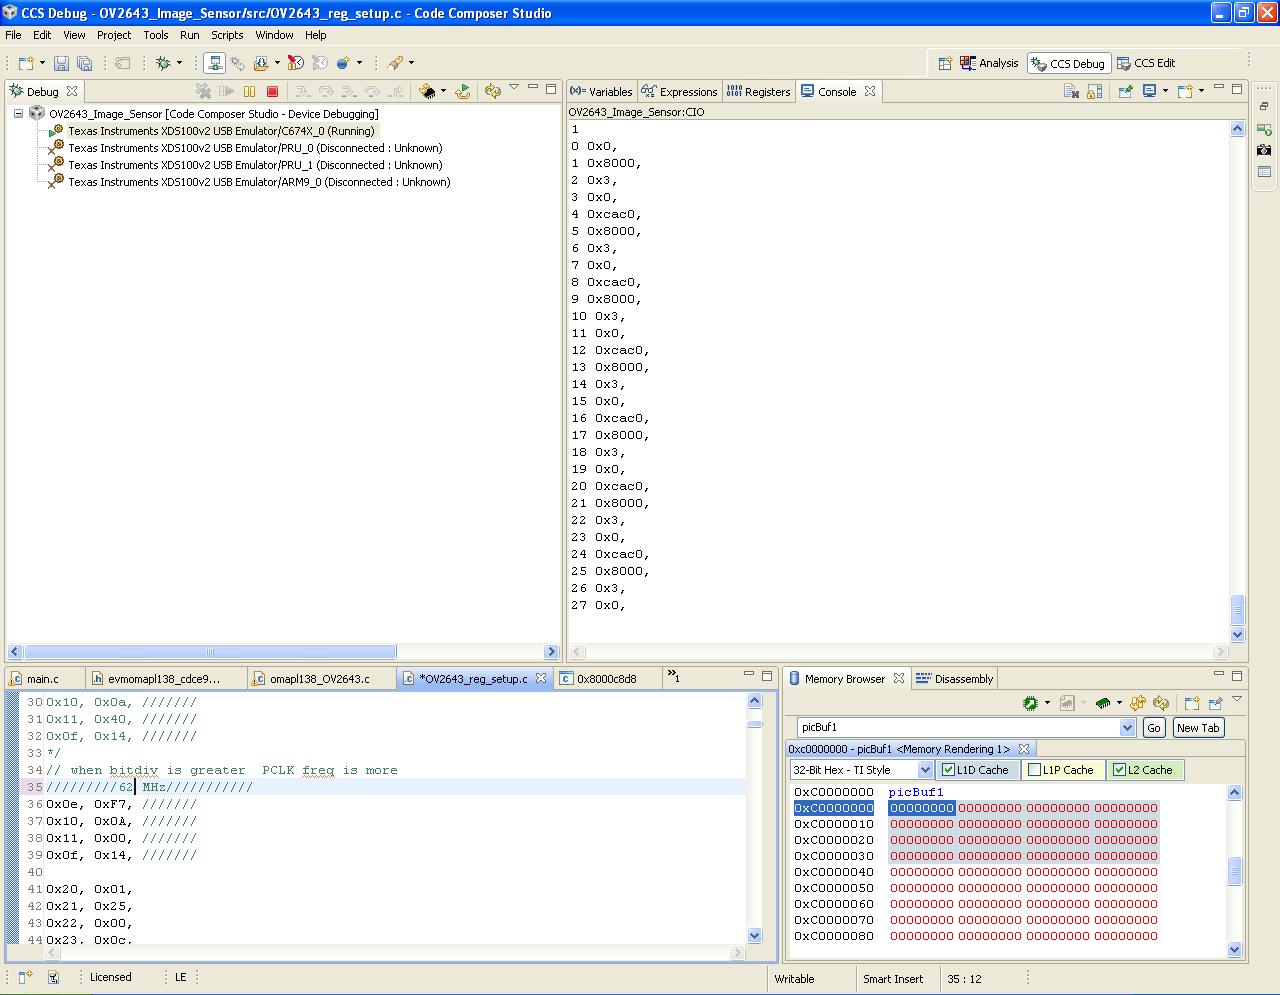Click the Go button
Image resolution: width=1280 pixels, height=995 pixels.
click(1154, 728)
